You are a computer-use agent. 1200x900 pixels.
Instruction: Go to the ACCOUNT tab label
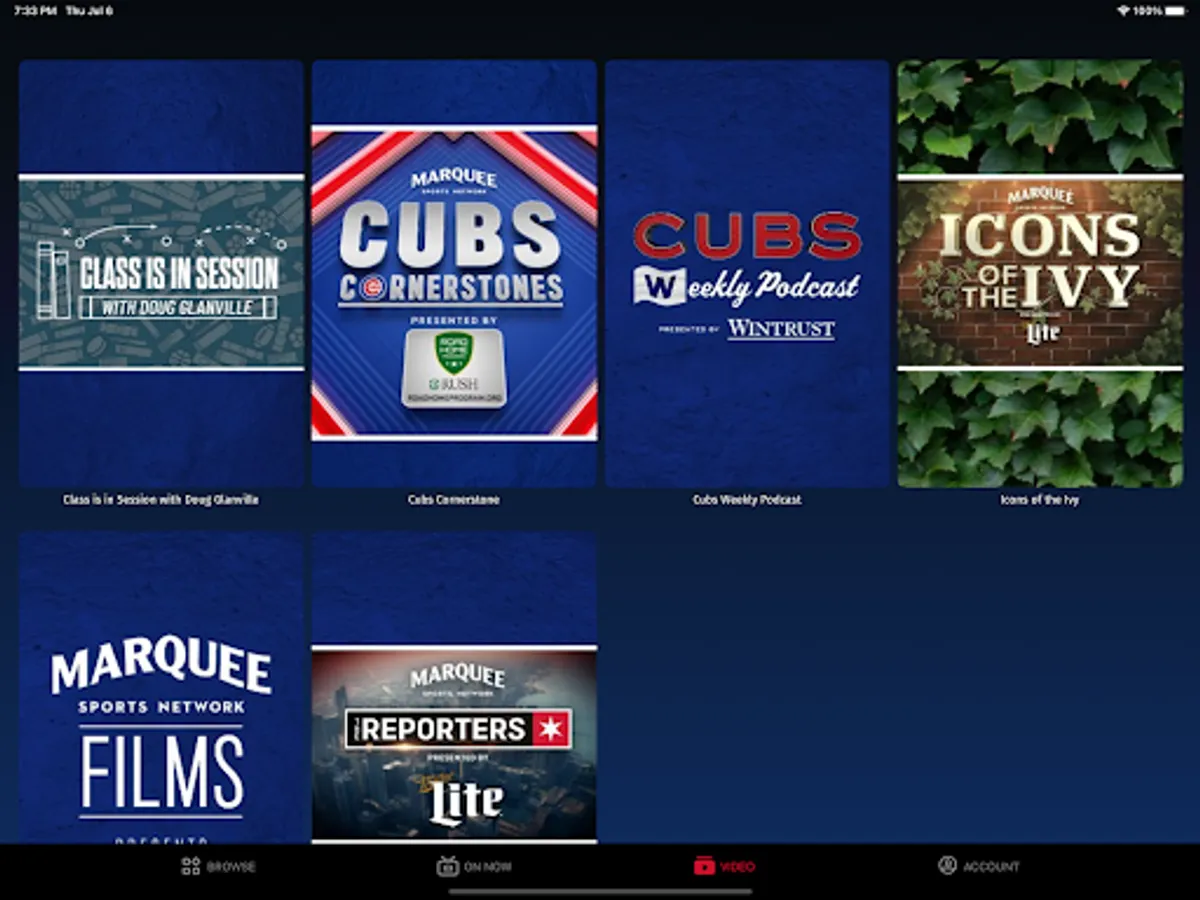991,867
